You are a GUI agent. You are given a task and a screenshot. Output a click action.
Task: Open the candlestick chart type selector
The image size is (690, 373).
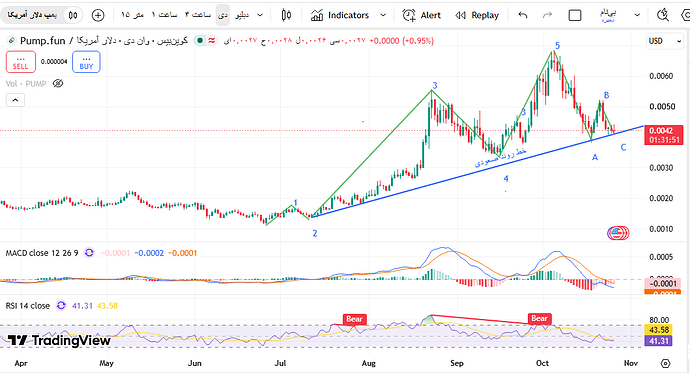click(286, 15)
